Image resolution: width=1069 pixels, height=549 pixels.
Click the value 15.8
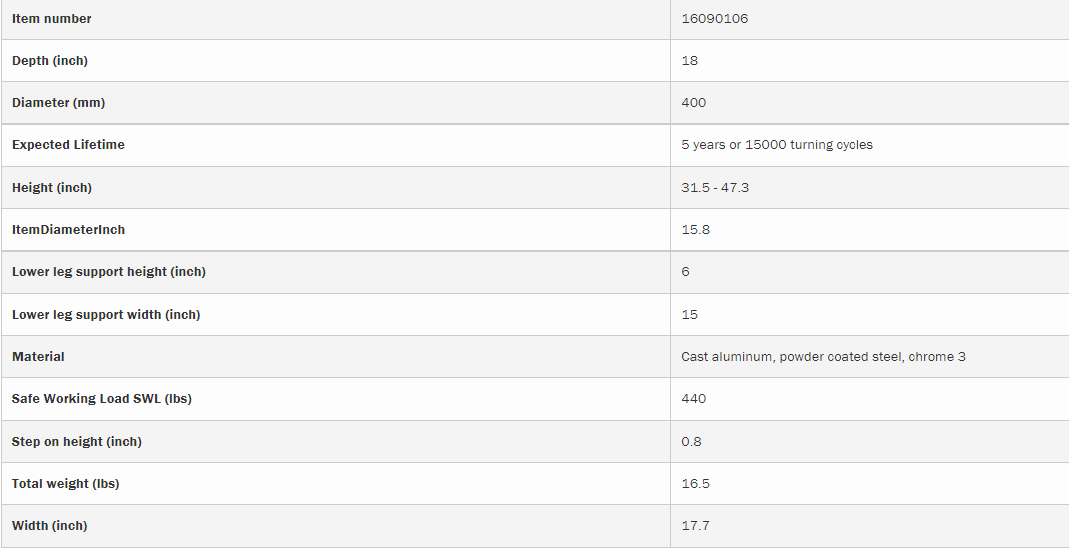point(696,230)
